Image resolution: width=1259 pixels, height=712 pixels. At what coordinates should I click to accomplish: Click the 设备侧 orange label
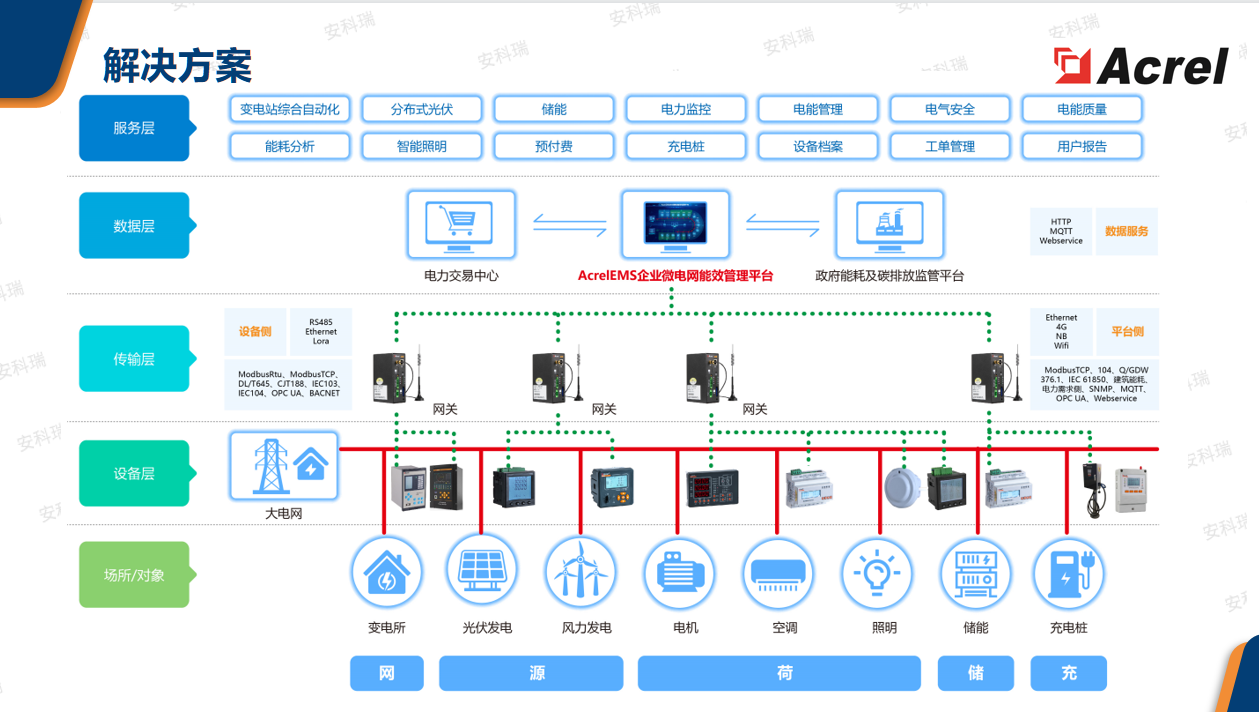[x=256, y=332]
